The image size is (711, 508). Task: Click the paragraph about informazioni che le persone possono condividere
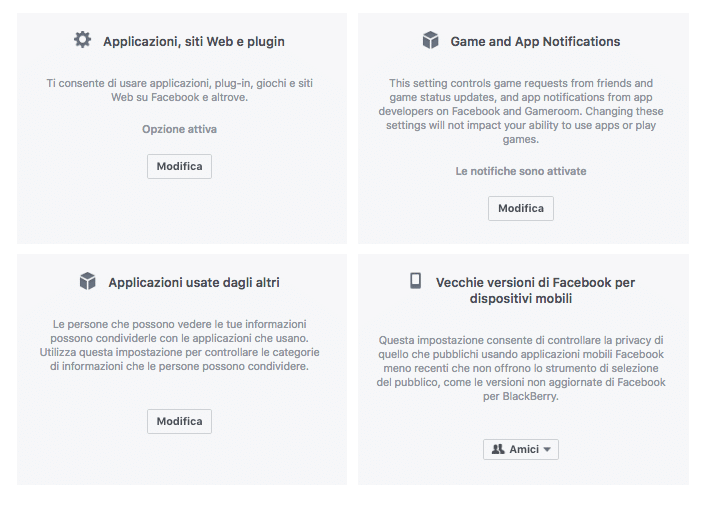coord(179,346)
